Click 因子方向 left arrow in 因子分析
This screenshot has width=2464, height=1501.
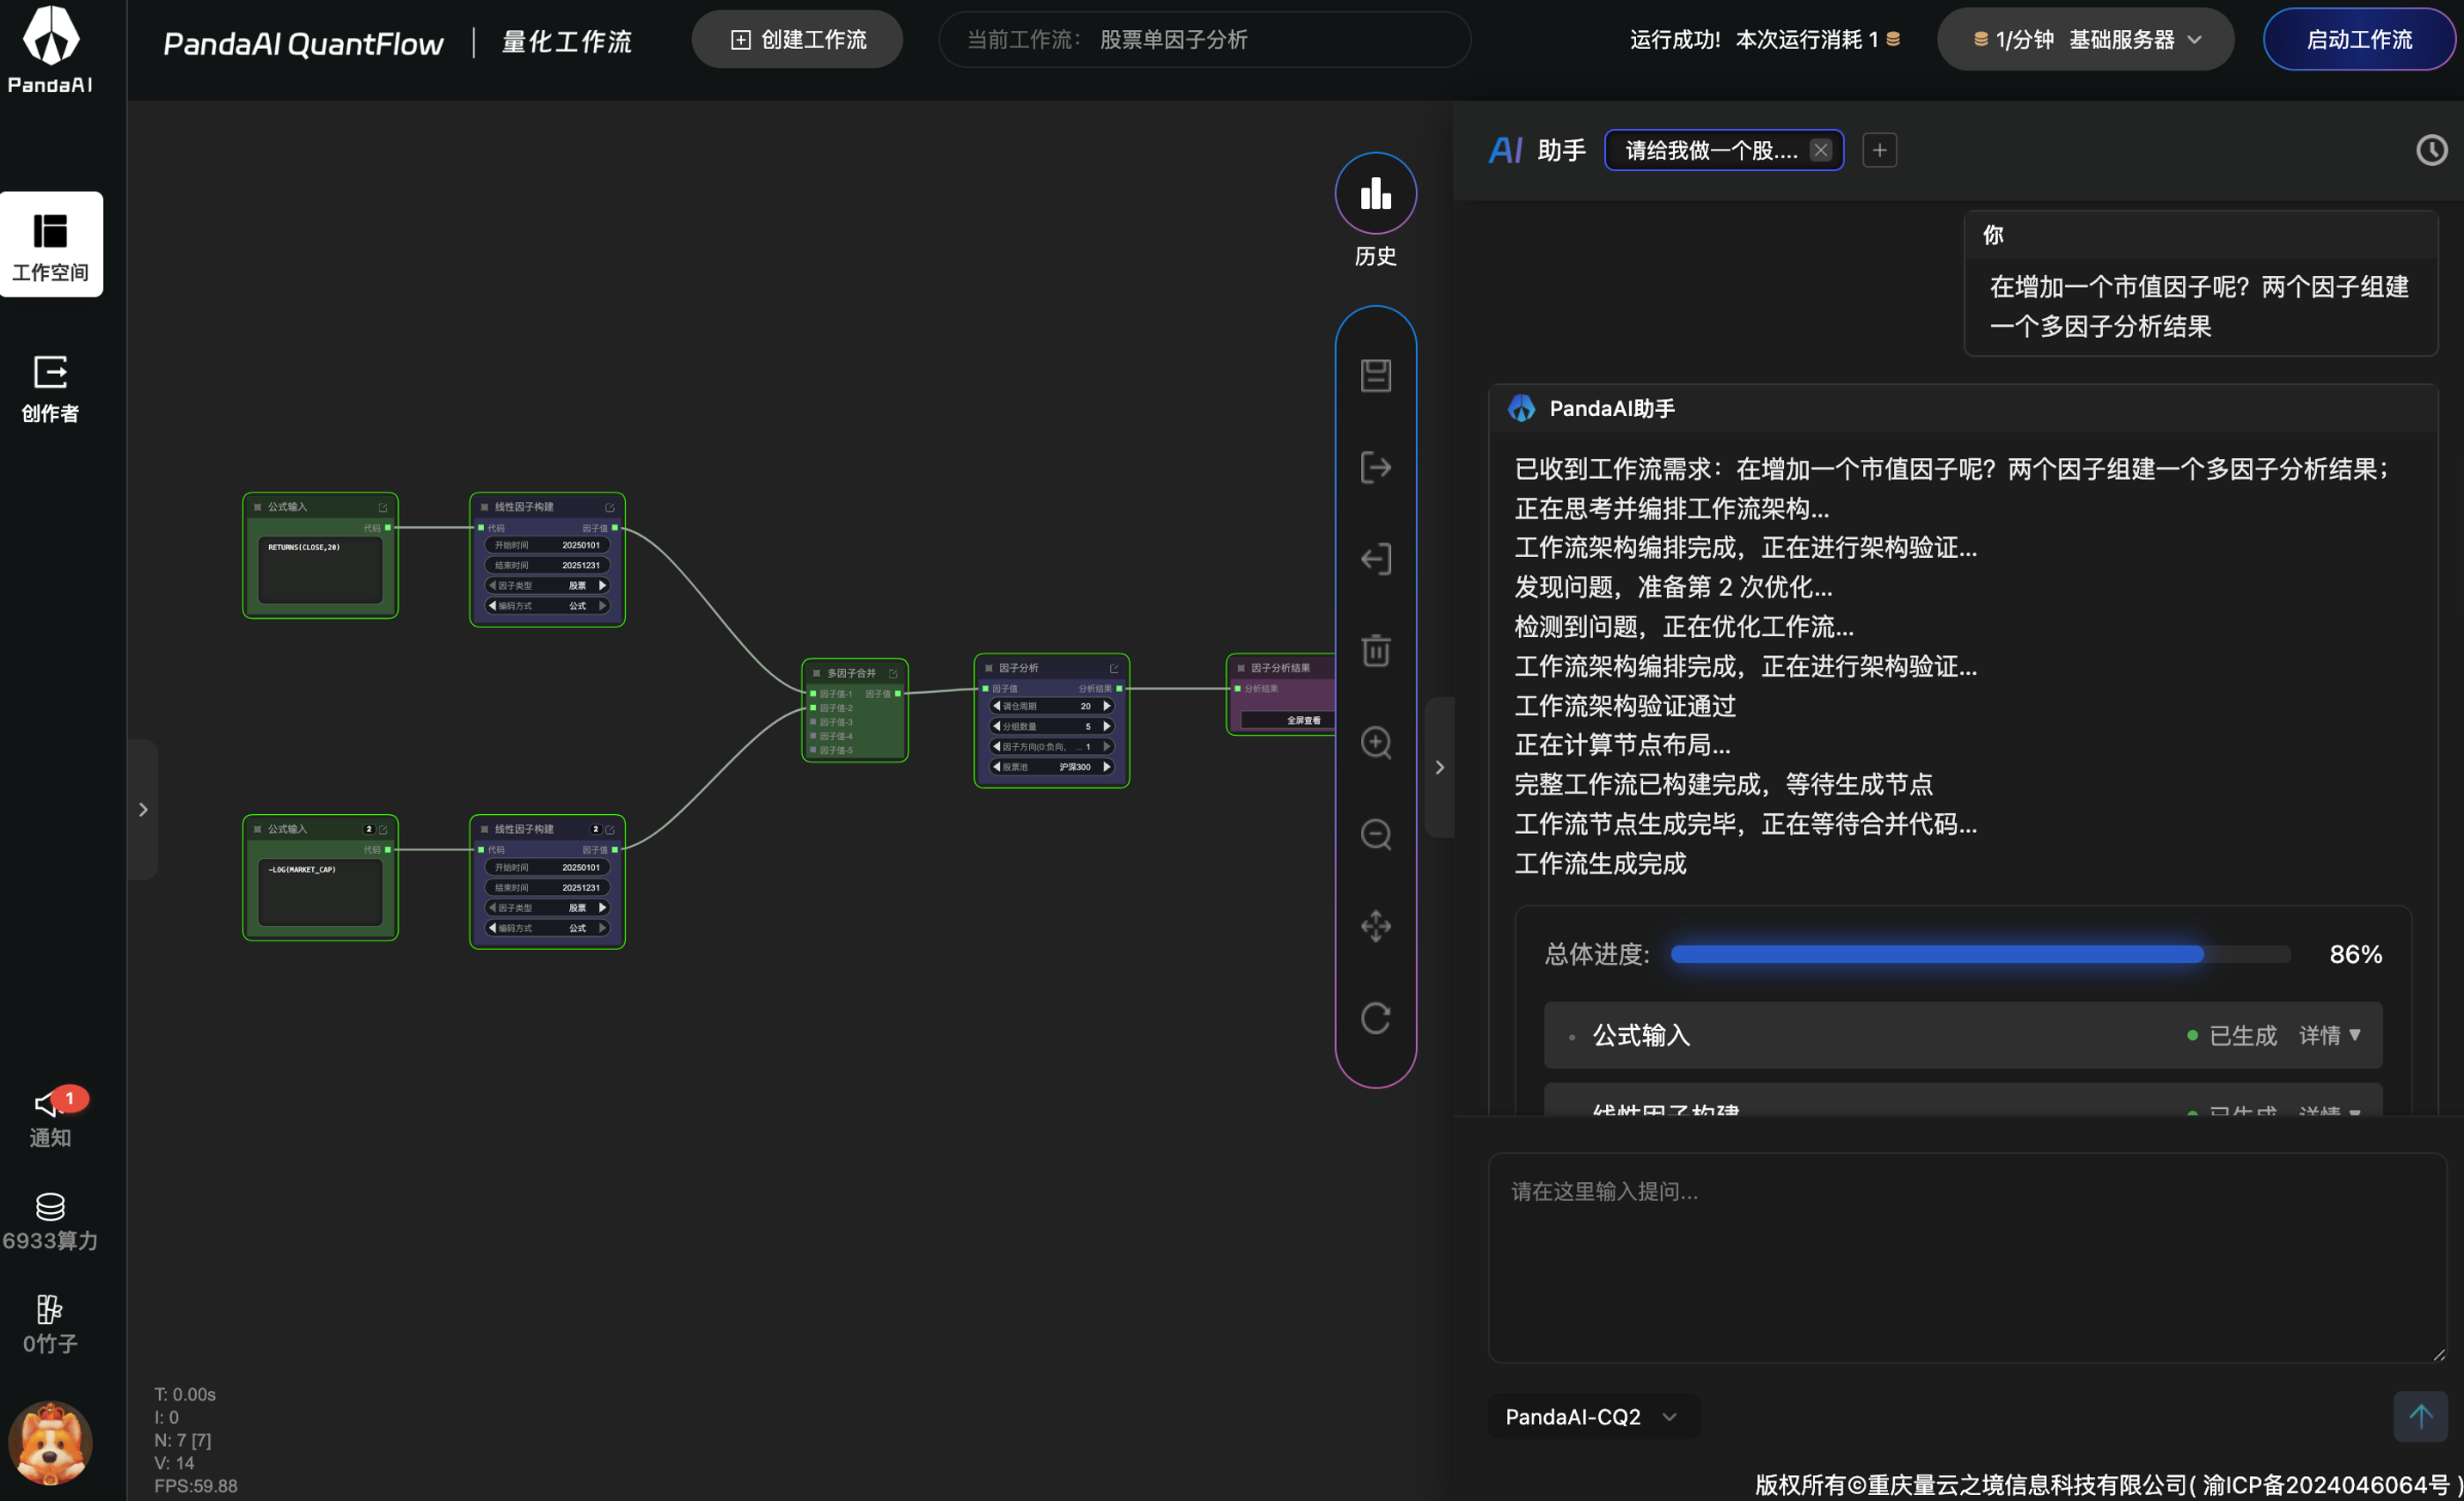(x=996, y=746)
